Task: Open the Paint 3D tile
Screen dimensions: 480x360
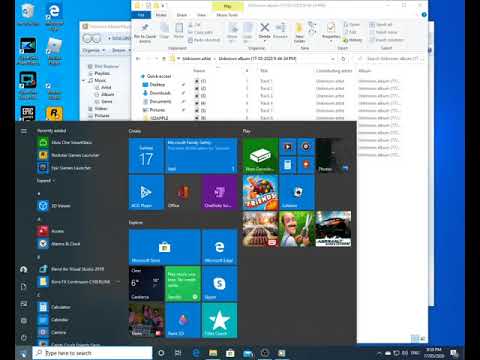Action: [183, 321]
